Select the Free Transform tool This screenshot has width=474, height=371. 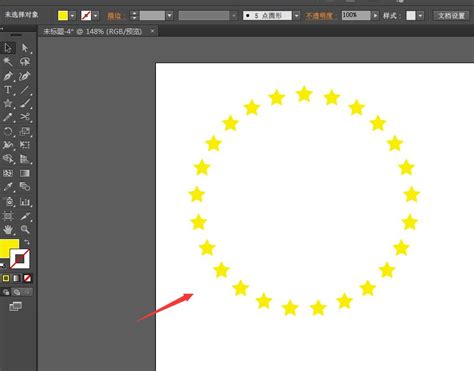pos(25,145)
